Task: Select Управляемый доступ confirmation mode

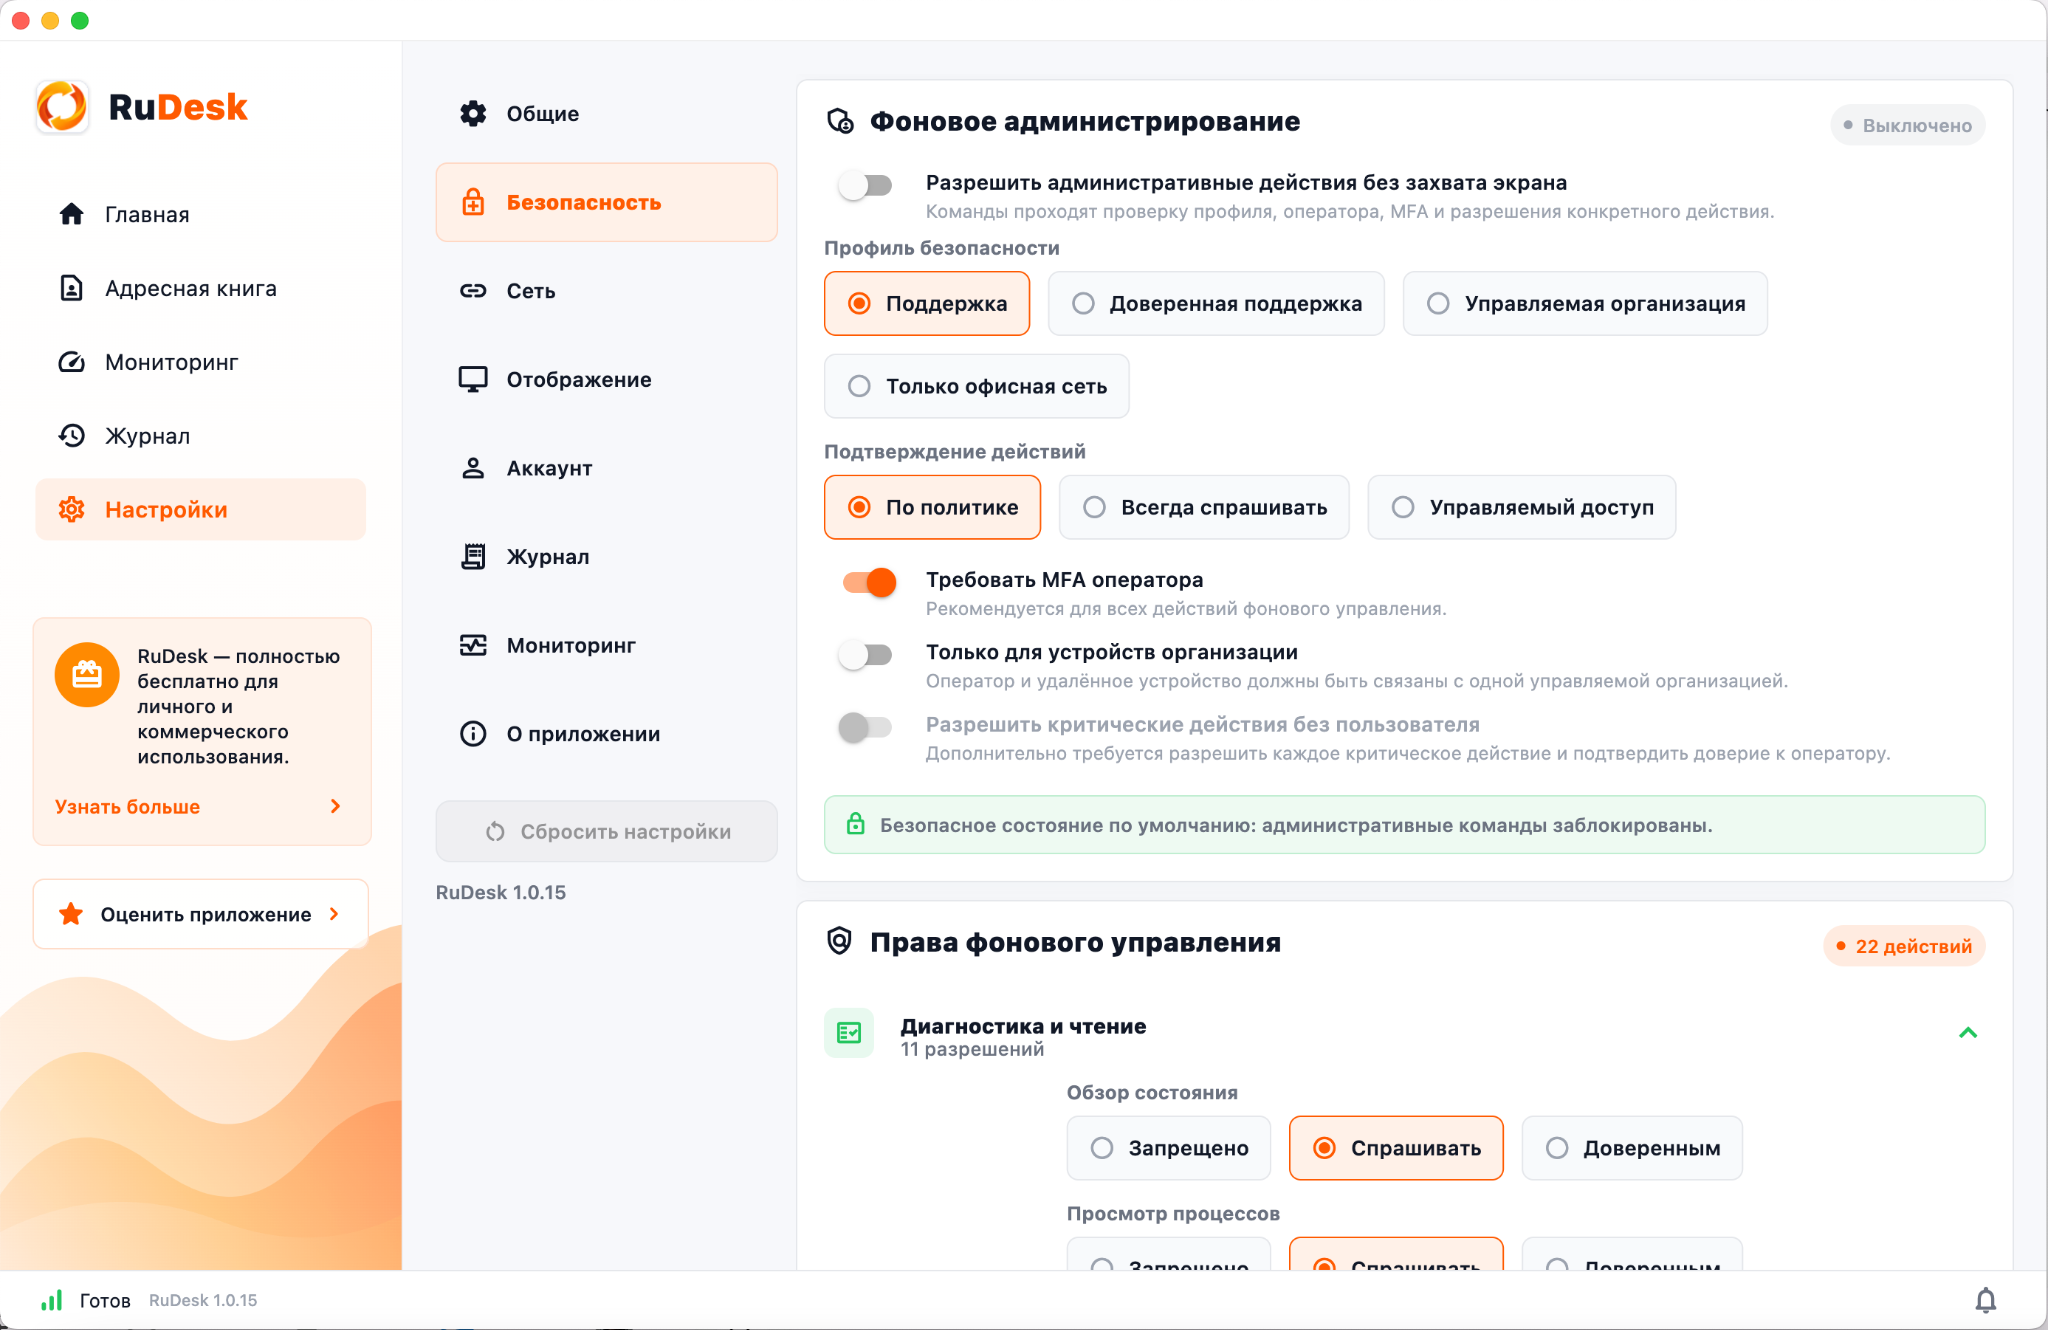Action: click(1522, 507)
